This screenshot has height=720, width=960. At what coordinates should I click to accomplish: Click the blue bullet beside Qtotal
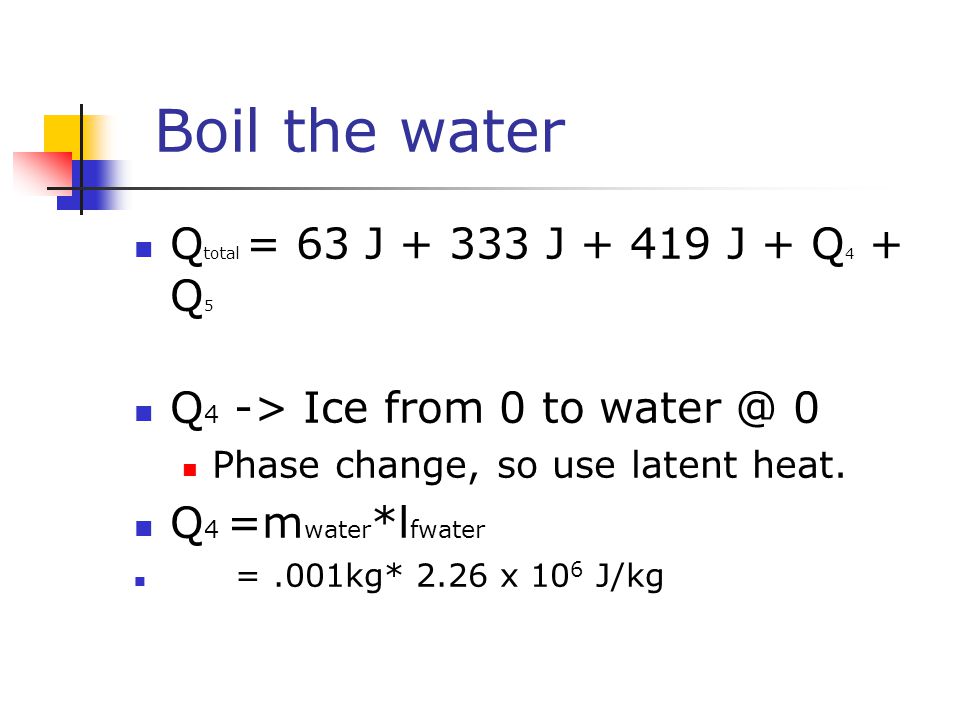tap(144, 250)
